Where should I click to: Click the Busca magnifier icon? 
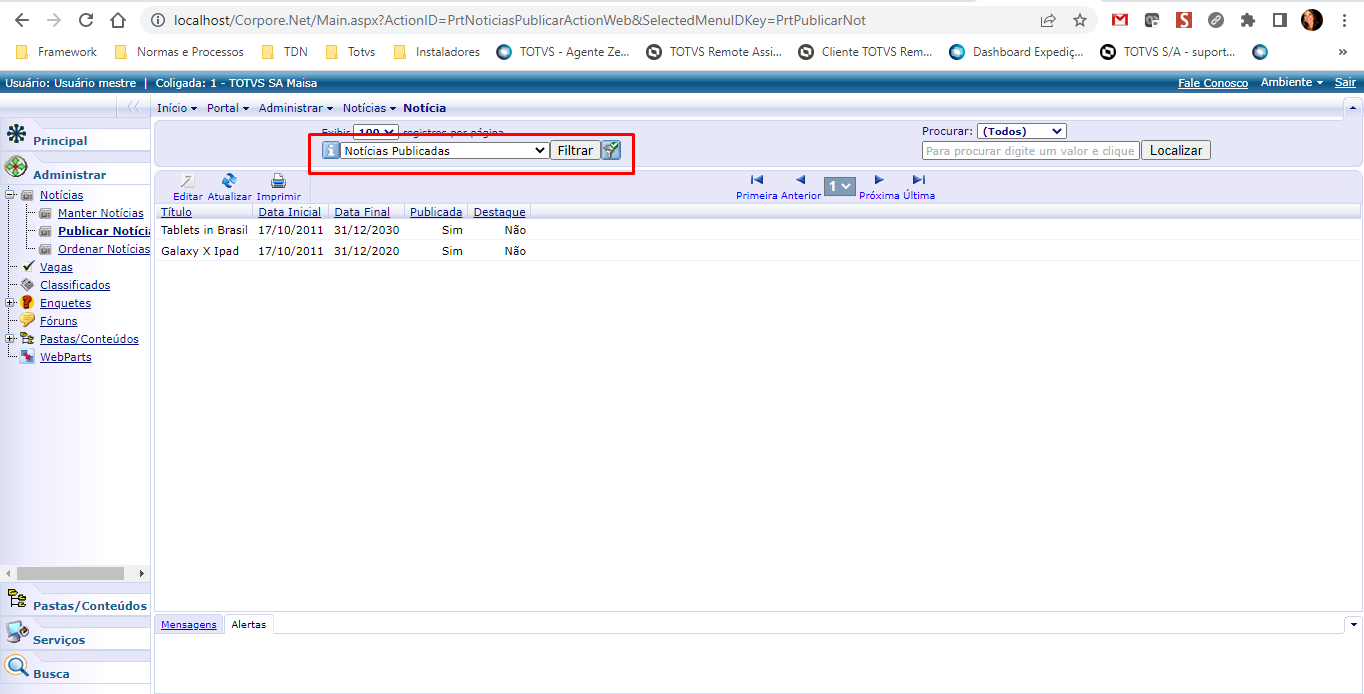17,666
